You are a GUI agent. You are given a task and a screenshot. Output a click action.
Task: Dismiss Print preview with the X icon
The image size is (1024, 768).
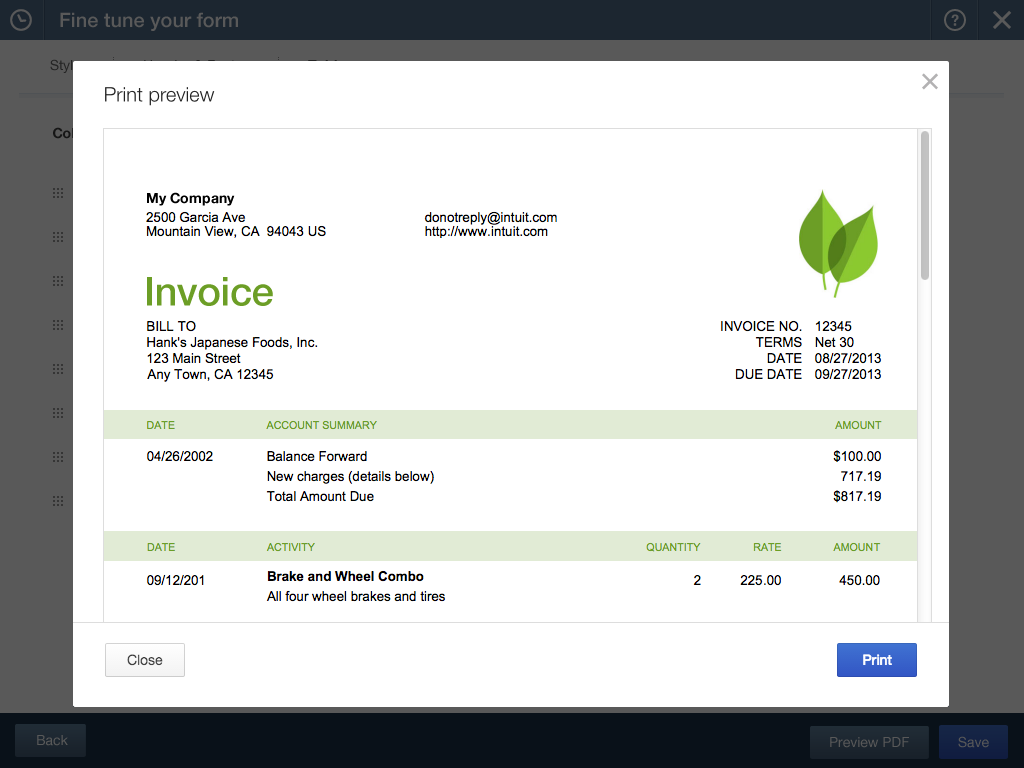pyautogui.click(x=930, y=82)
